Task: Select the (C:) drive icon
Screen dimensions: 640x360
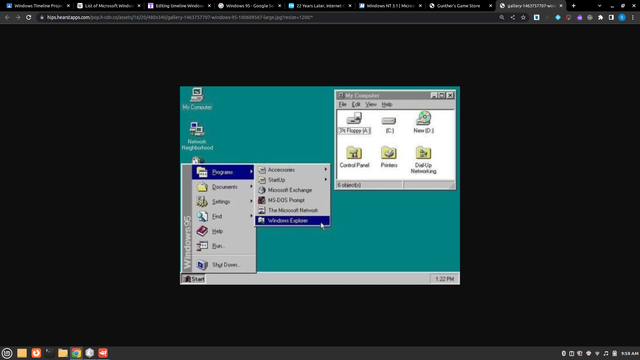Action: (x=389, y=124)
